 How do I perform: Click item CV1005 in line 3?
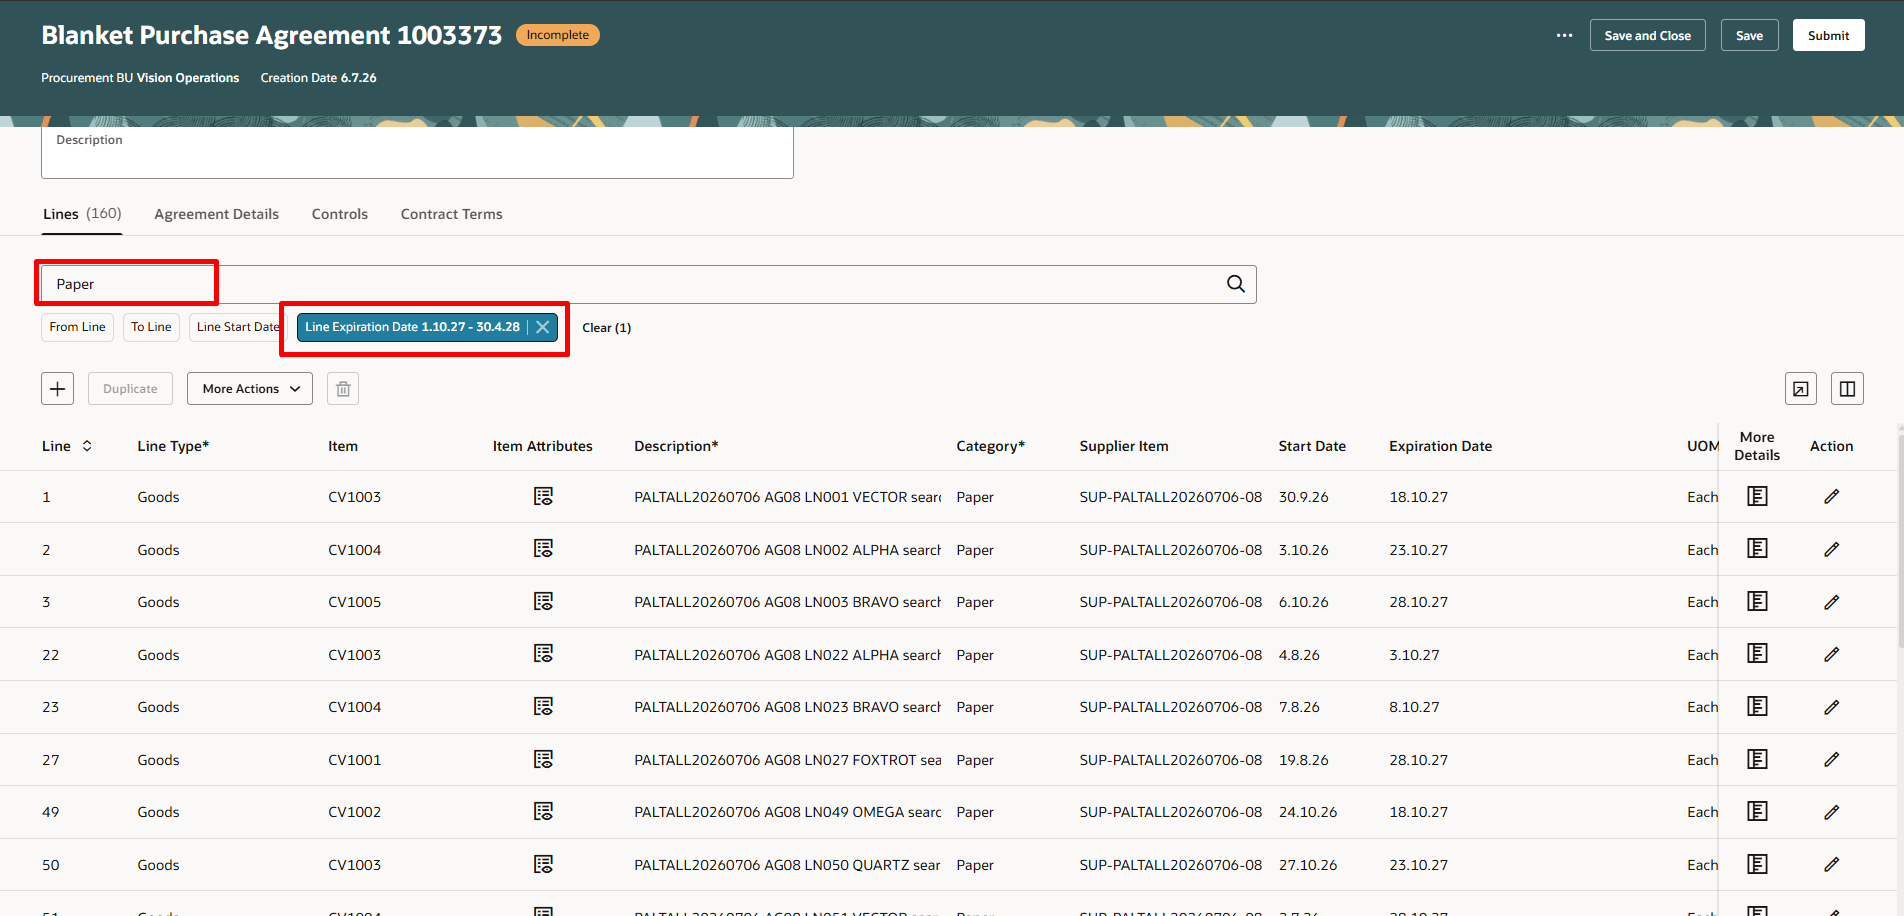[354, 602]
